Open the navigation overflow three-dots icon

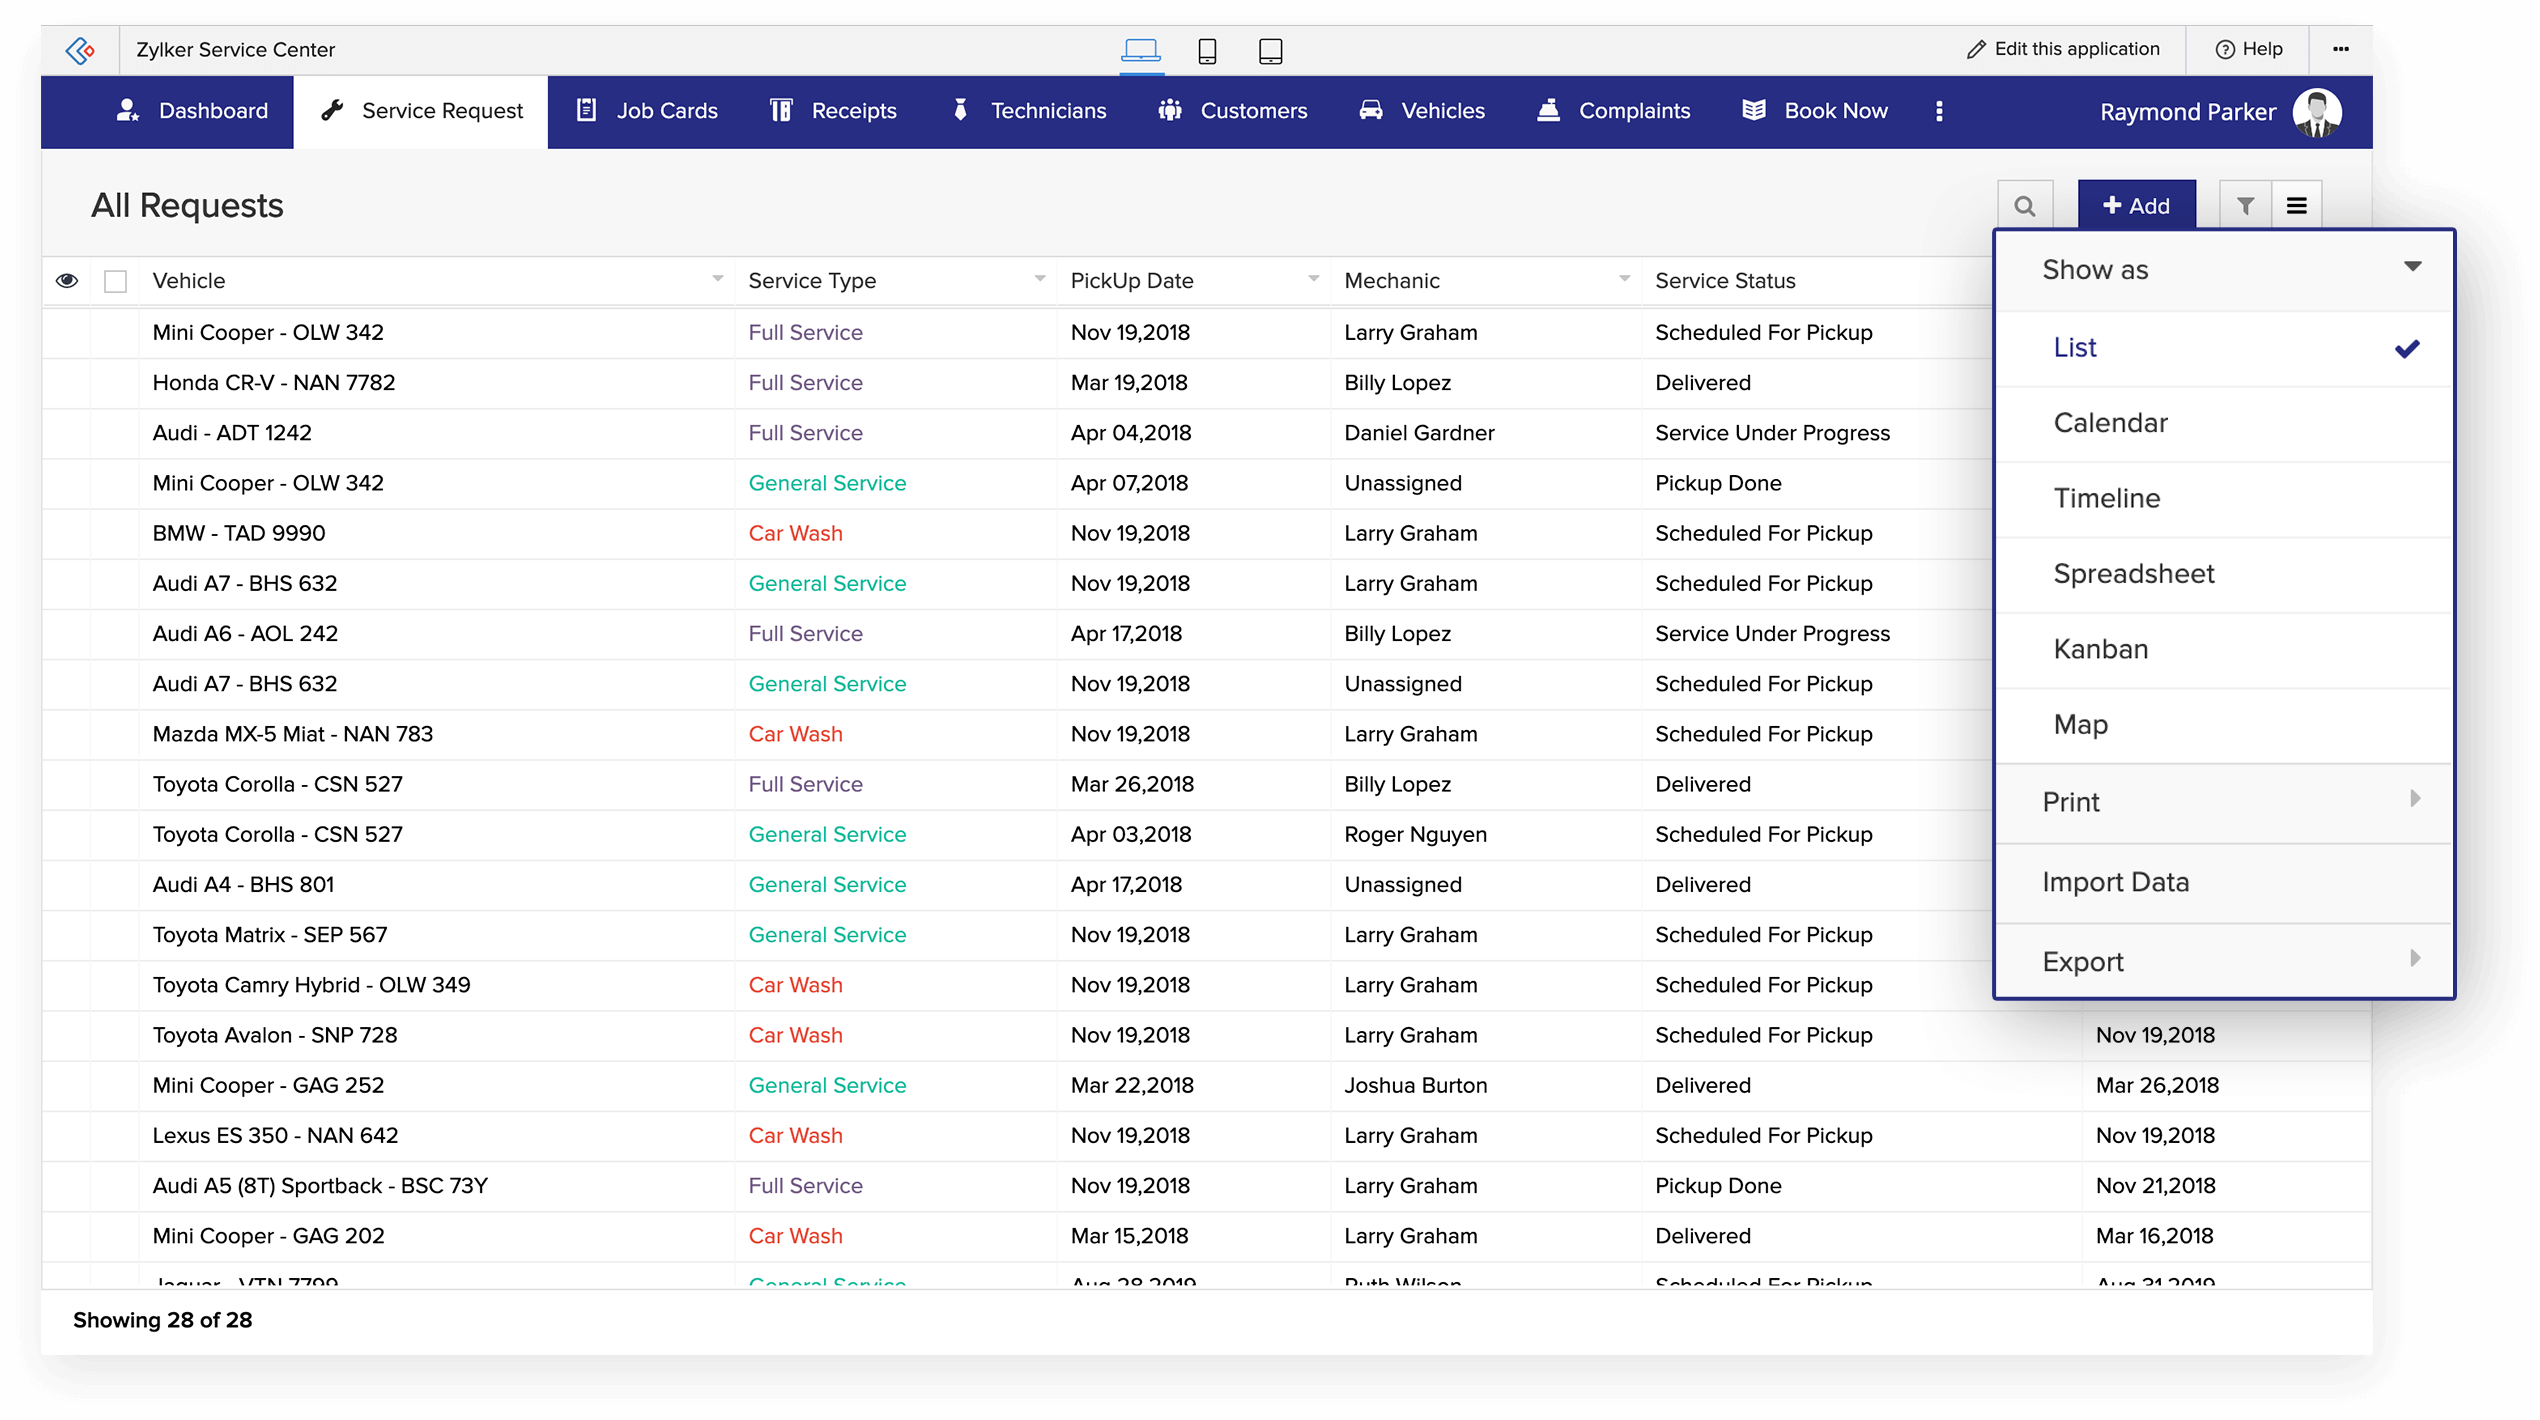(x=1939, y=111)
